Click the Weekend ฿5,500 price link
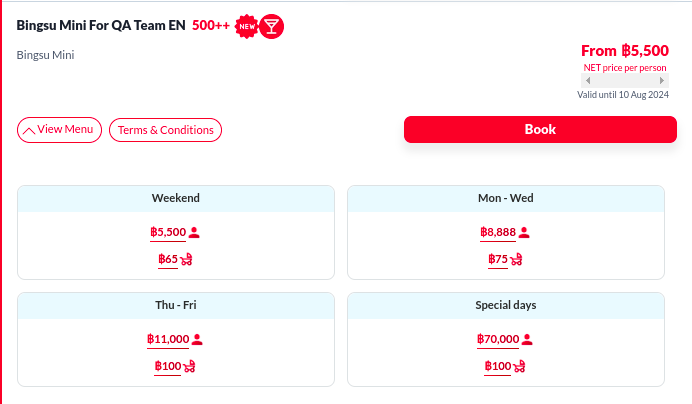 pyautogui.click(x=168, y=232)
